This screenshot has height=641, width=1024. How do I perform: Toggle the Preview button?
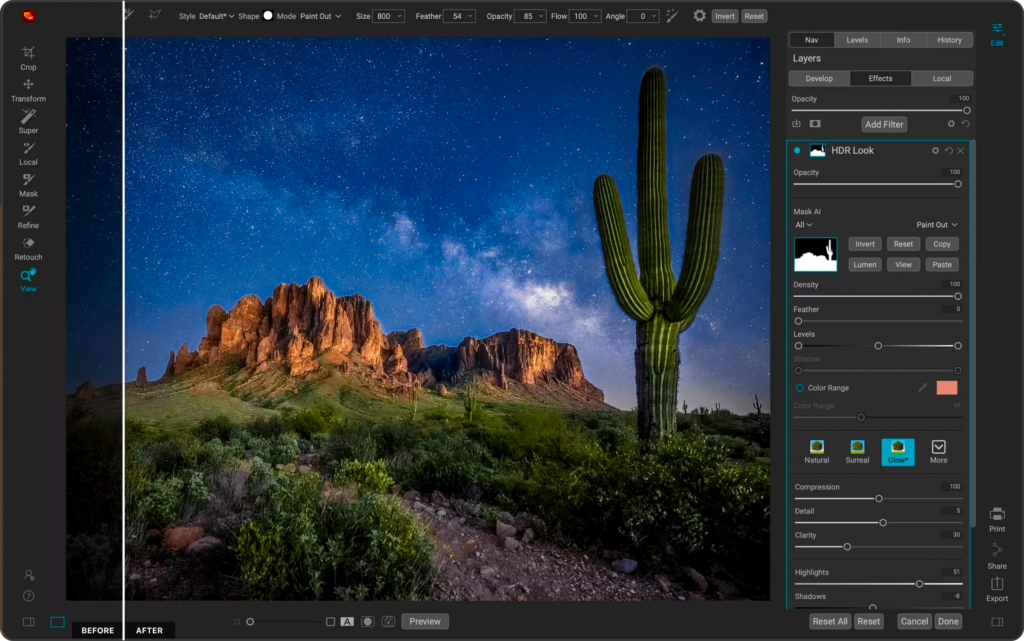pos(424,621)
